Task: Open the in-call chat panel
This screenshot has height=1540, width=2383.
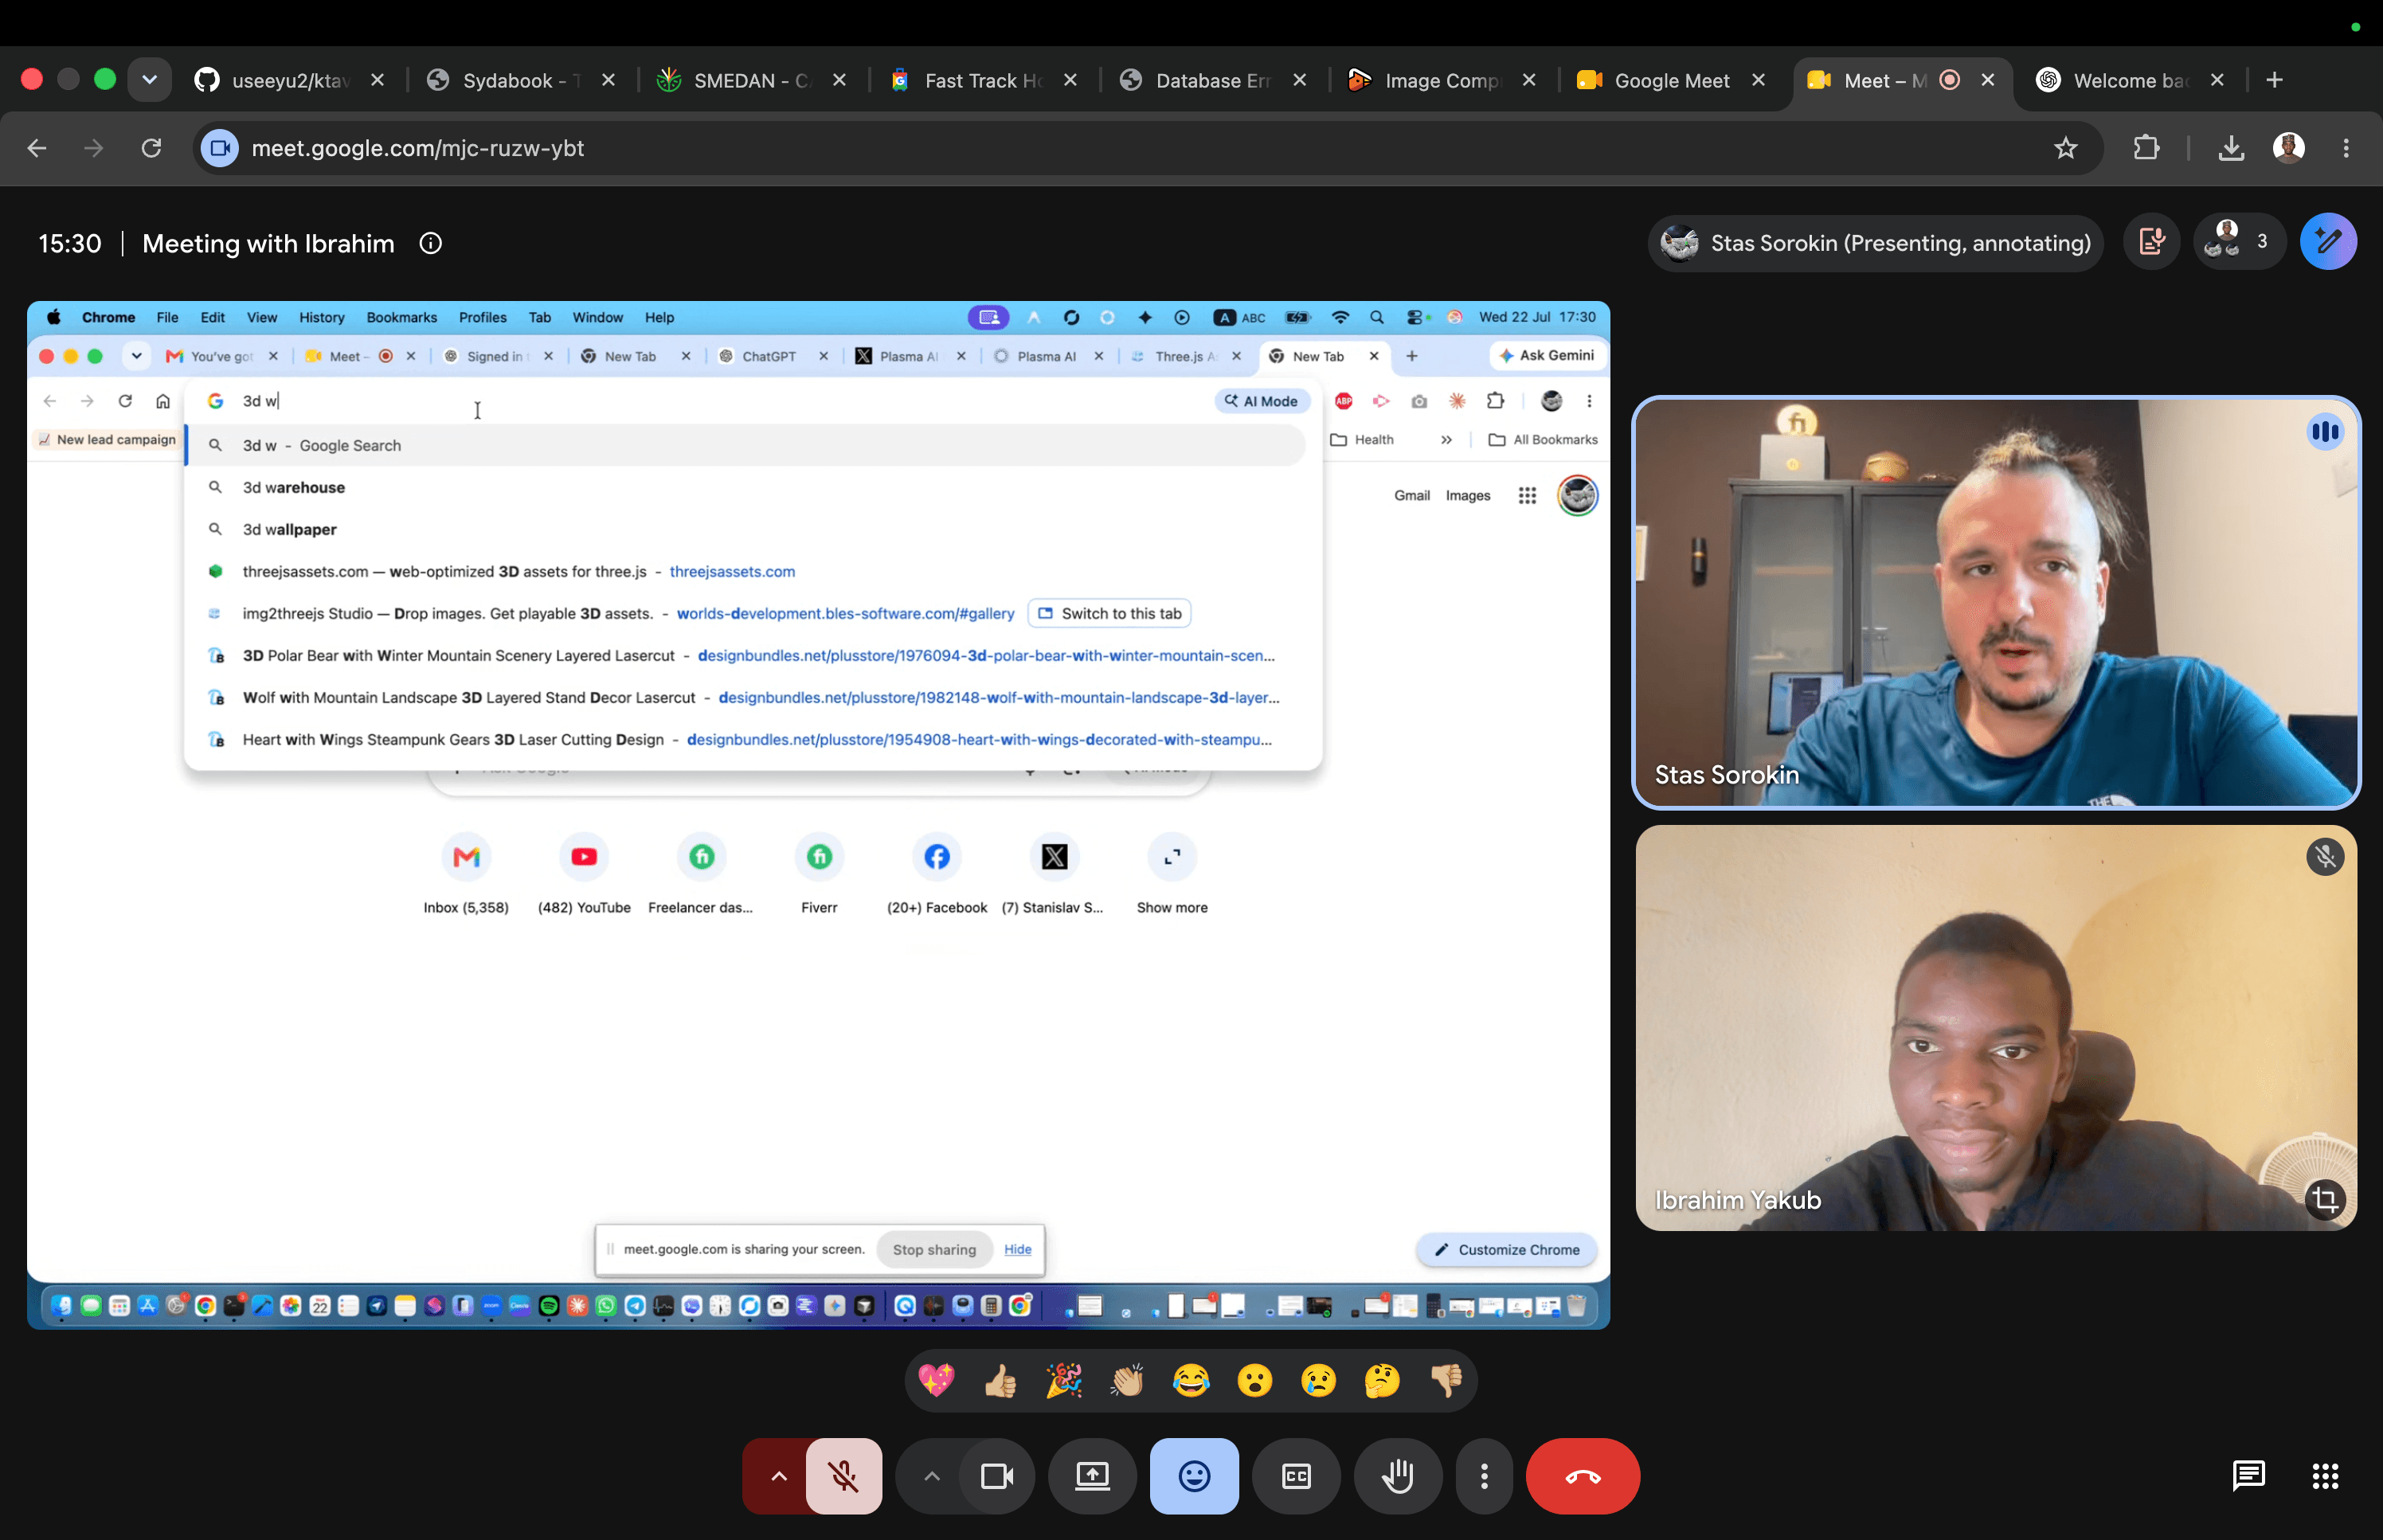Action: 2248,1476
